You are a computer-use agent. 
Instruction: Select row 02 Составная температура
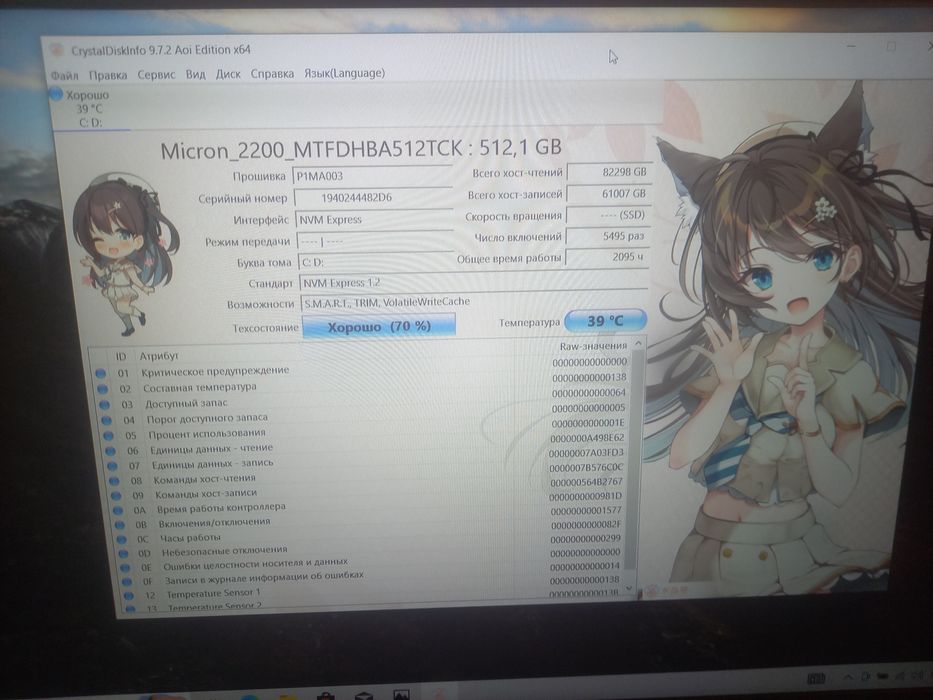click(x=362, y=383)
